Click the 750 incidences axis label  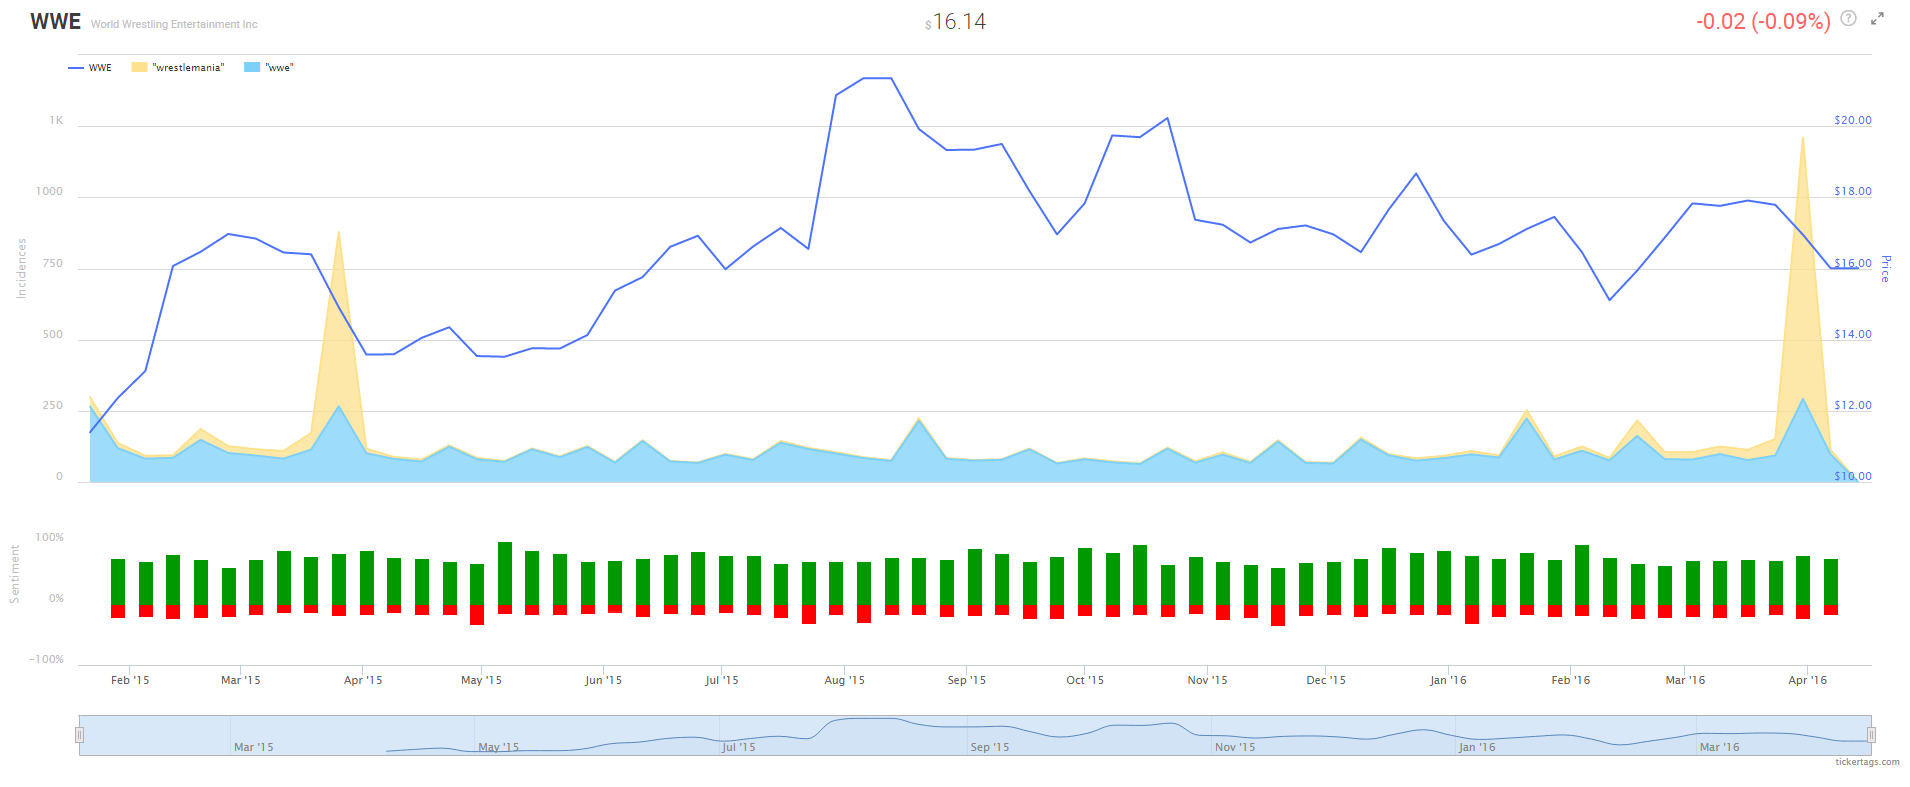(x=53, y=263)
